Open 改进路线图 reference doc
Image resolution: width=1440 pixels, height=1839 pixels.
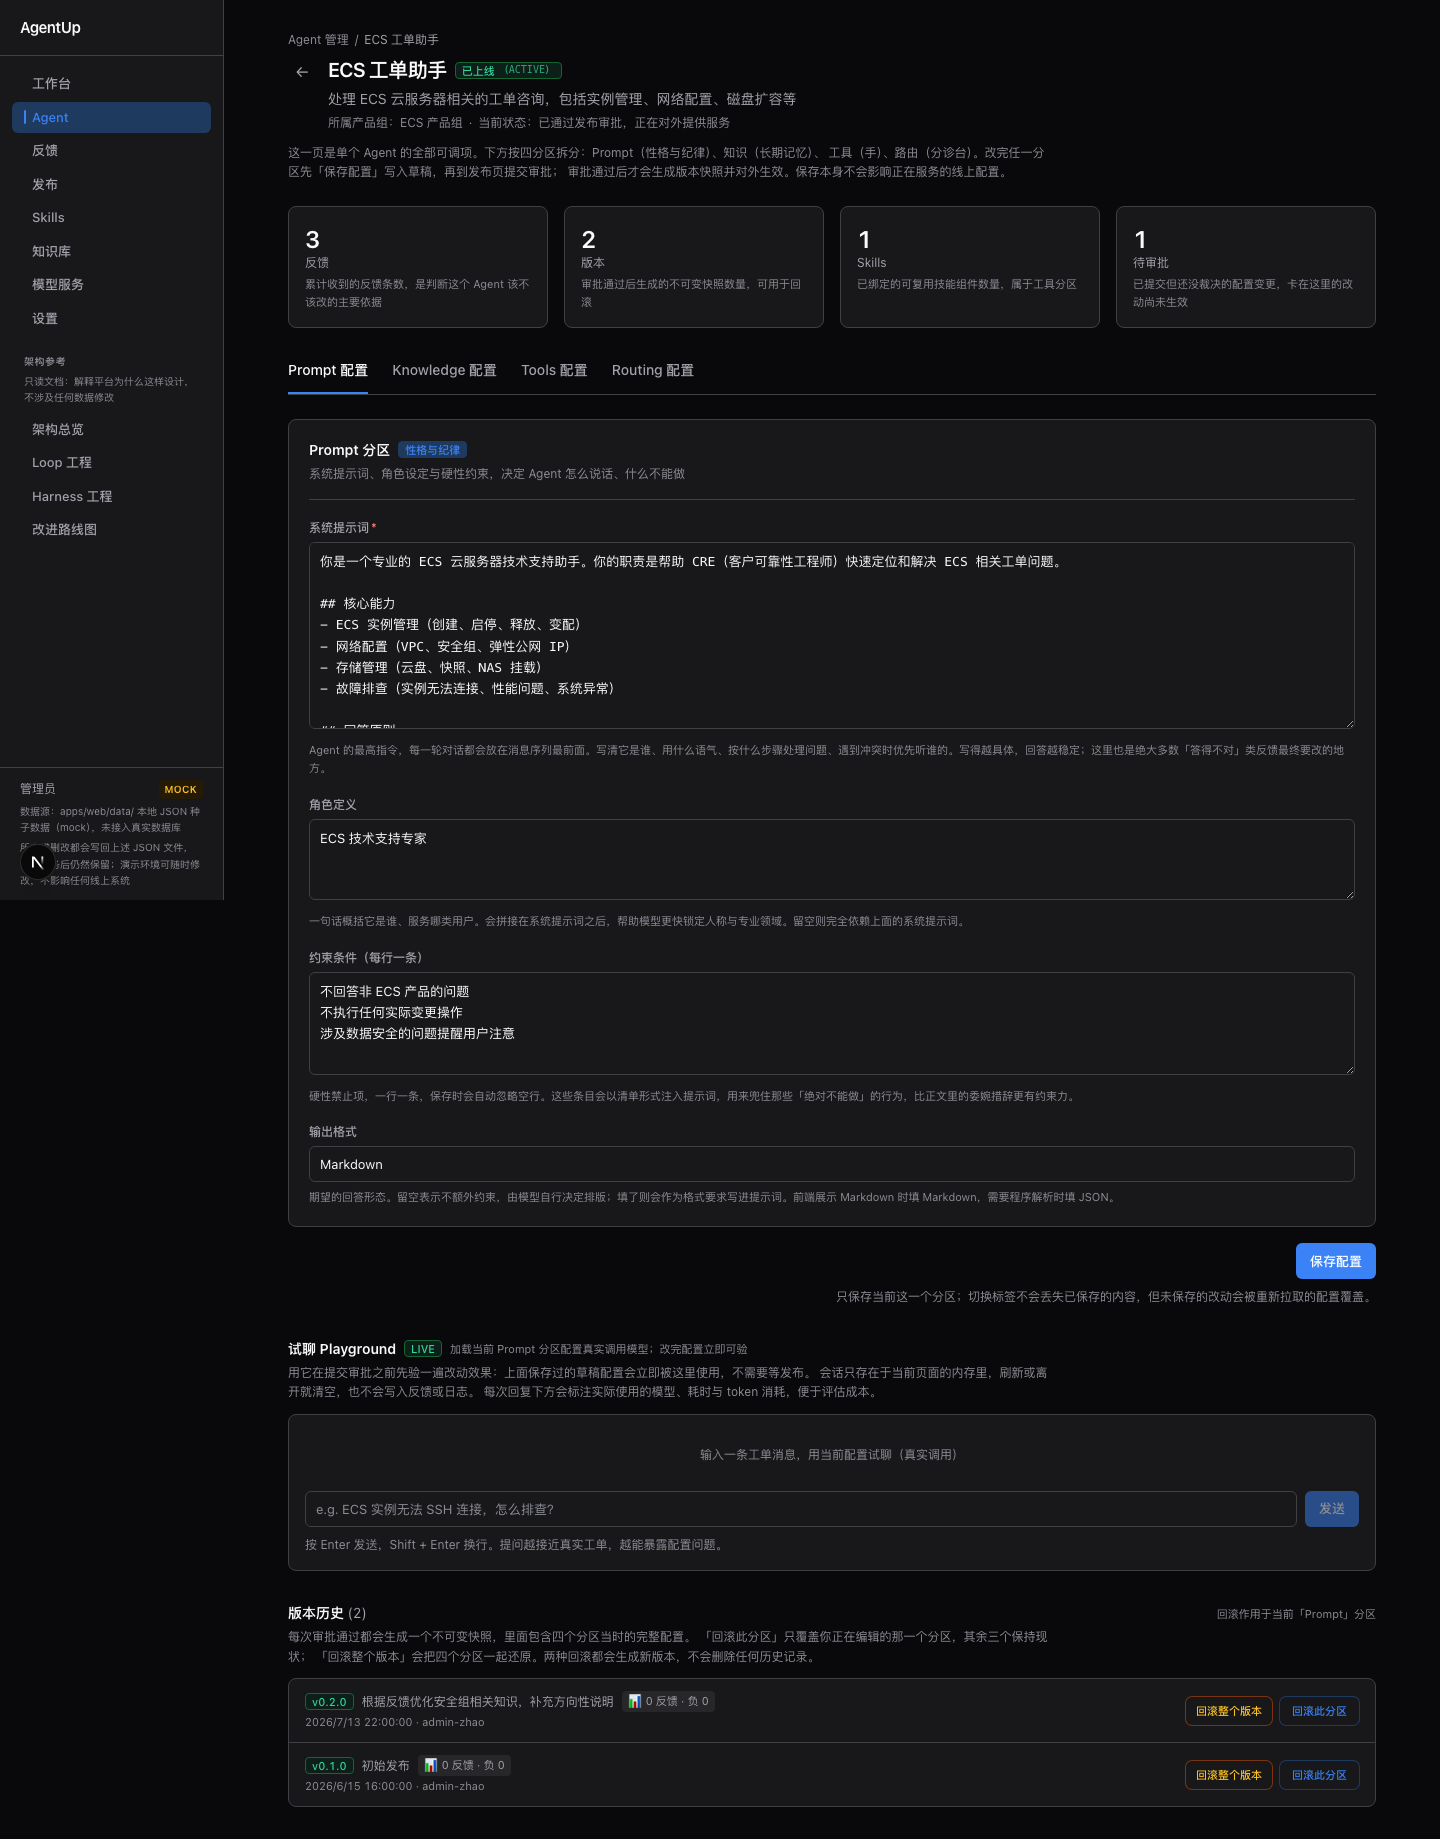pos(111,530)
